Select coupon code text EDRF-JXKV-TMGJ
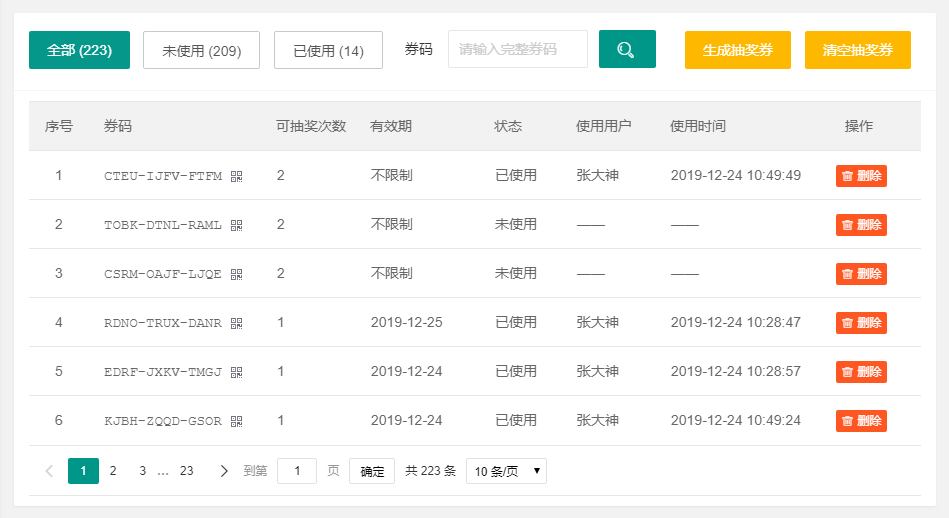Image resolution: width=949 pixels, height=518 pixels. 163,372
